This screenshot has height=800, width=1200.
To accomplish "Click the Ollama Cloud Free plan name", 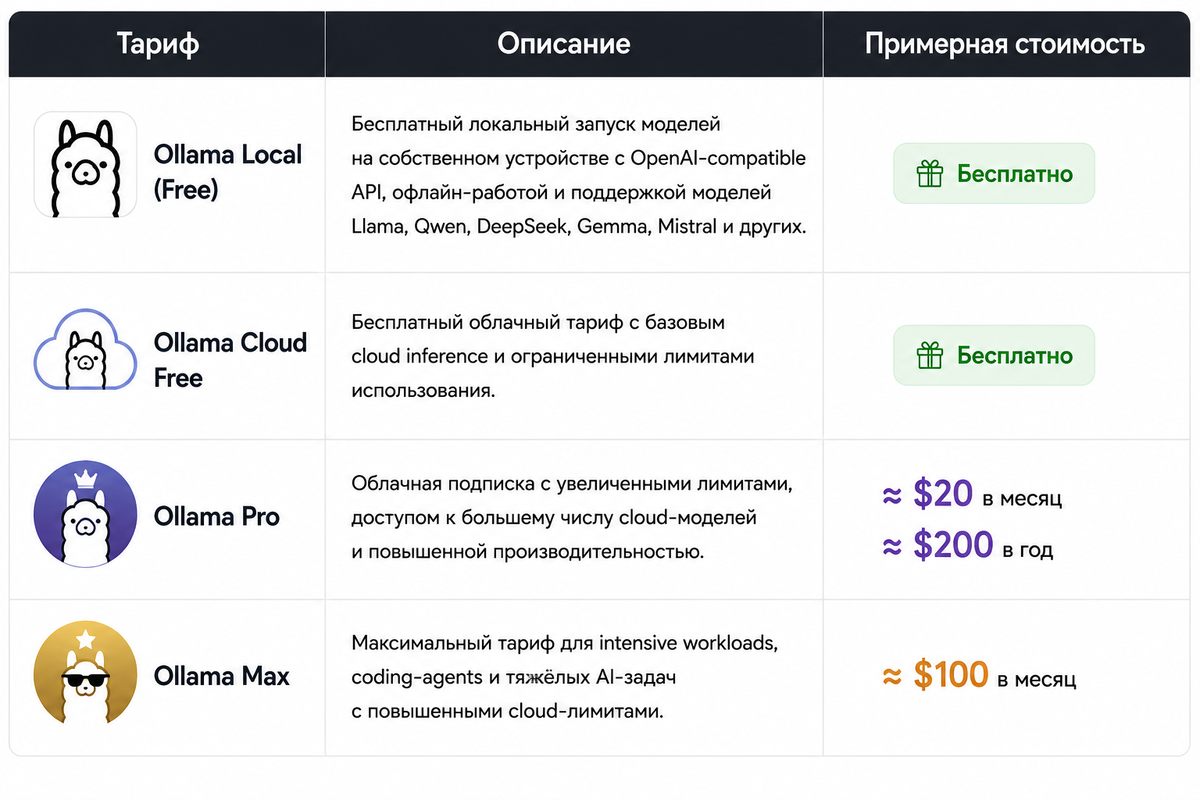I will click(230, 360).
